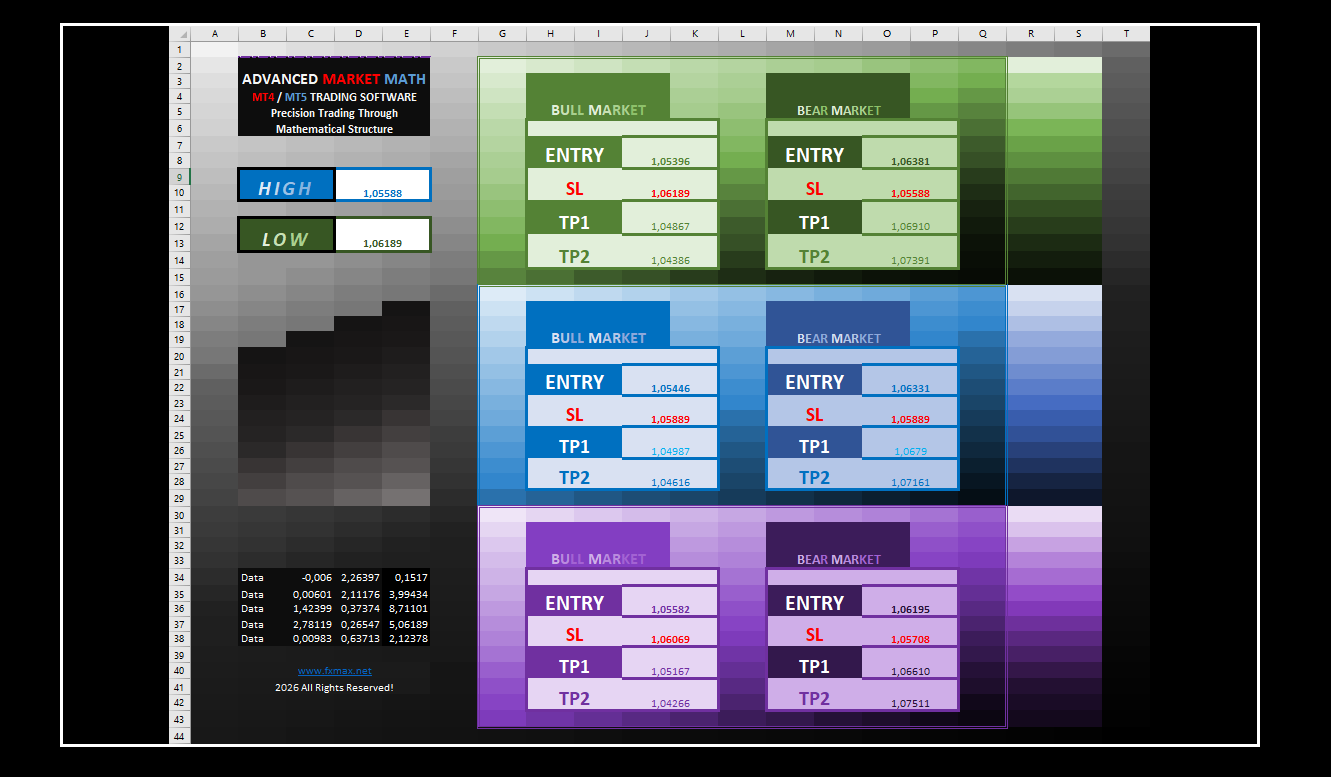Select the LOW value cell 1,06189

(x=382, y=235)
